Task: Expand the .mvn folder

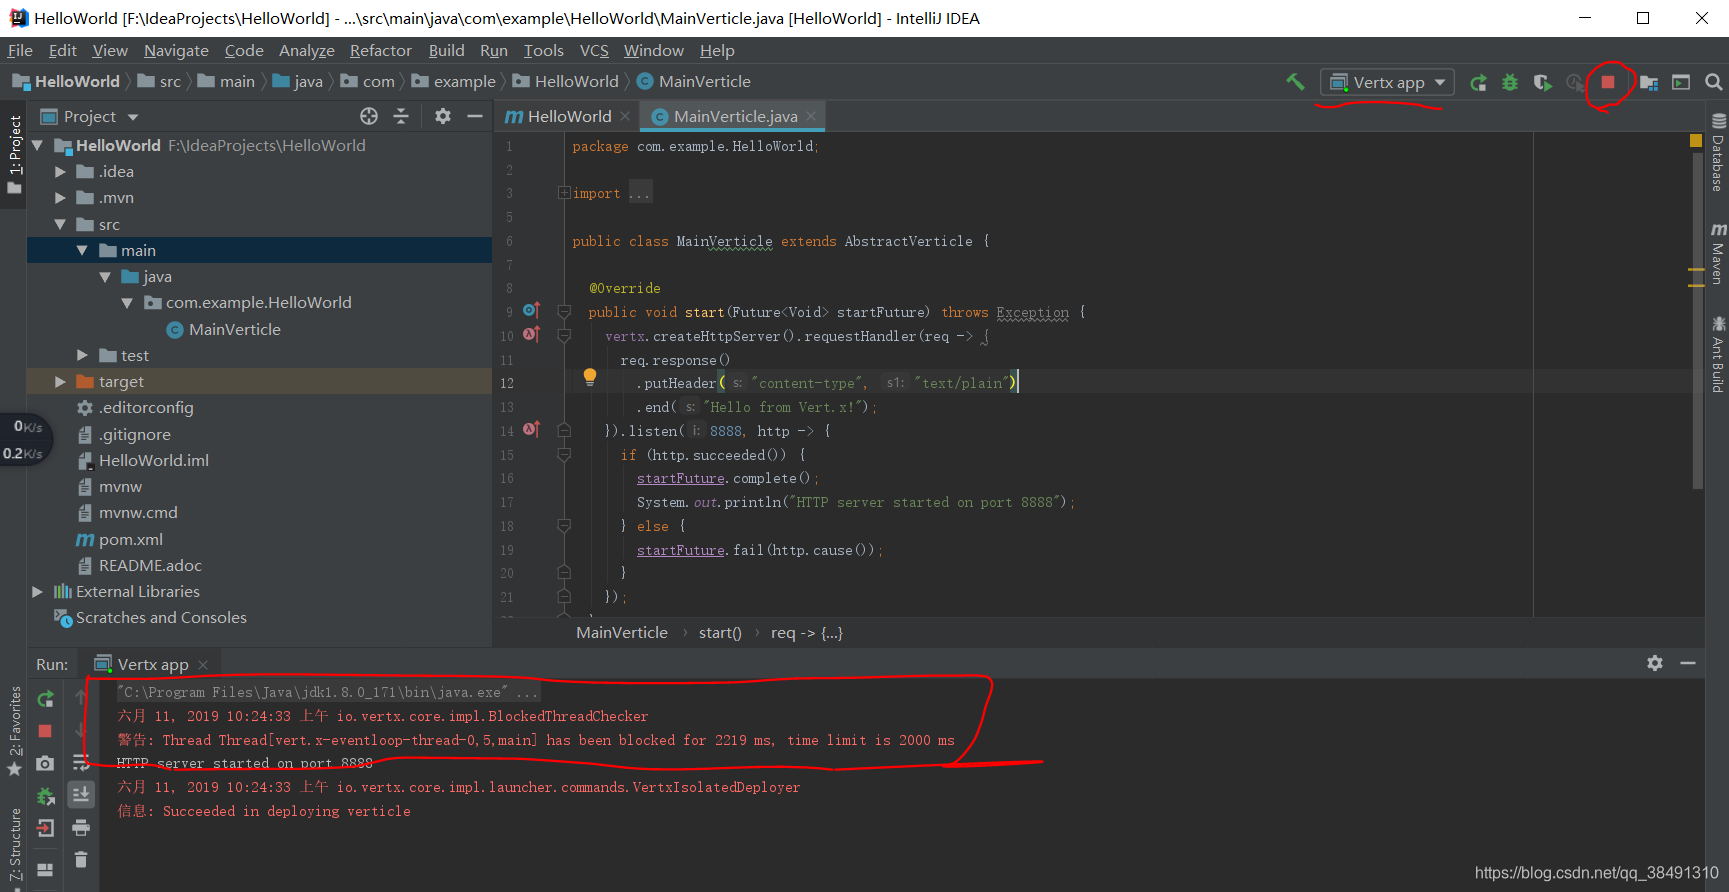Action: [x=60, y=197]
